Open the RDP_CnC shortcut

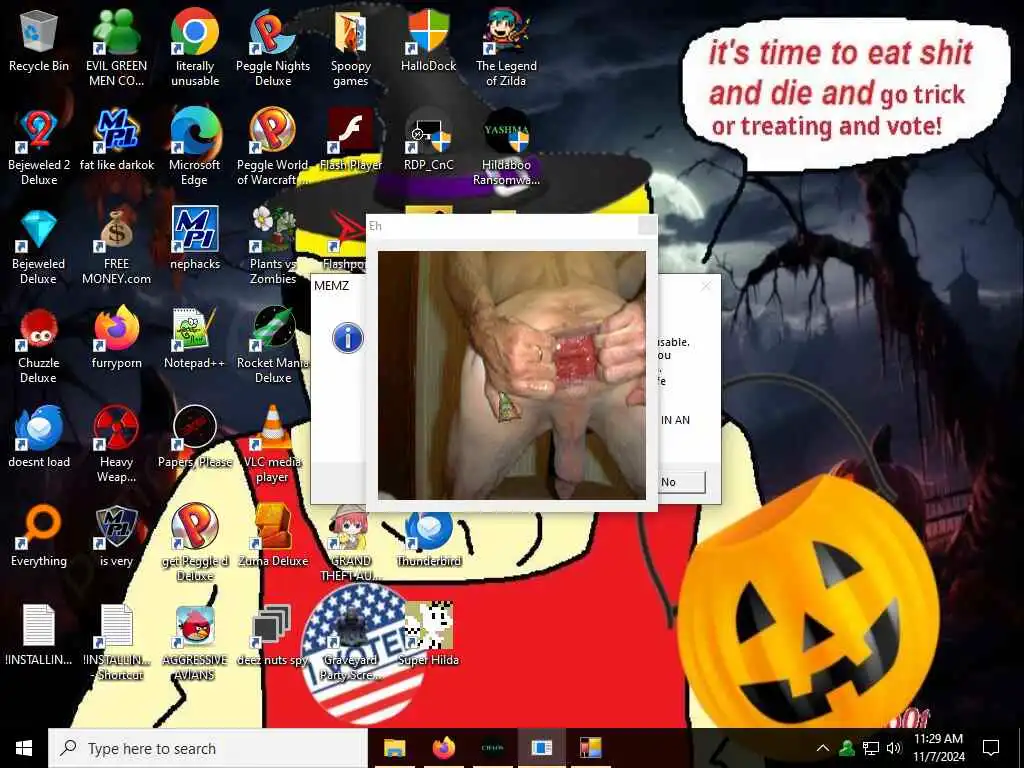click(428, 140)
